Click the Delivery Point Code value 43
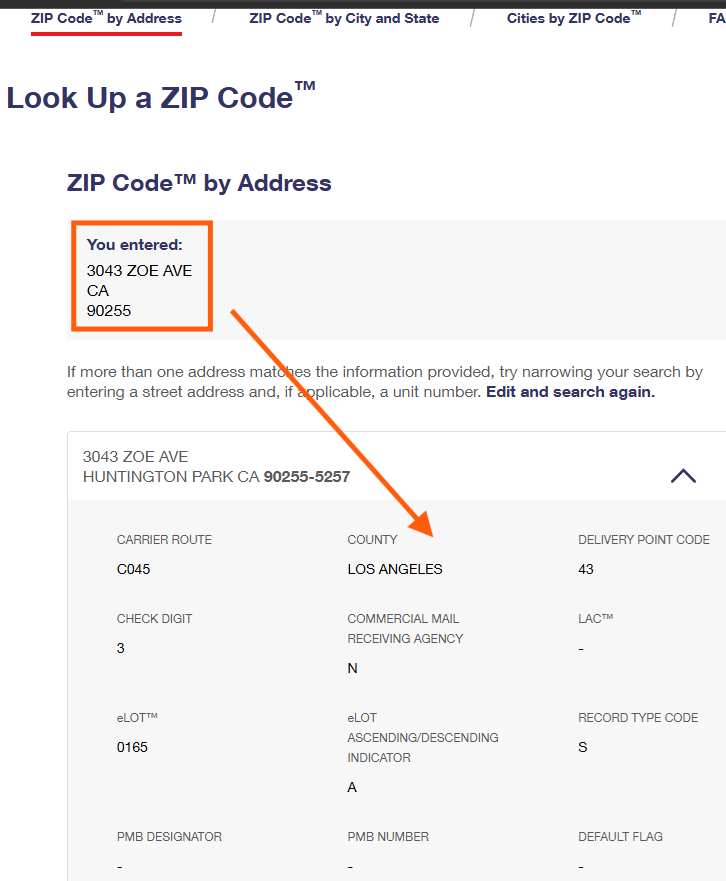The height and width of the screenshot is (881, 726). click(x=586, y=569)
